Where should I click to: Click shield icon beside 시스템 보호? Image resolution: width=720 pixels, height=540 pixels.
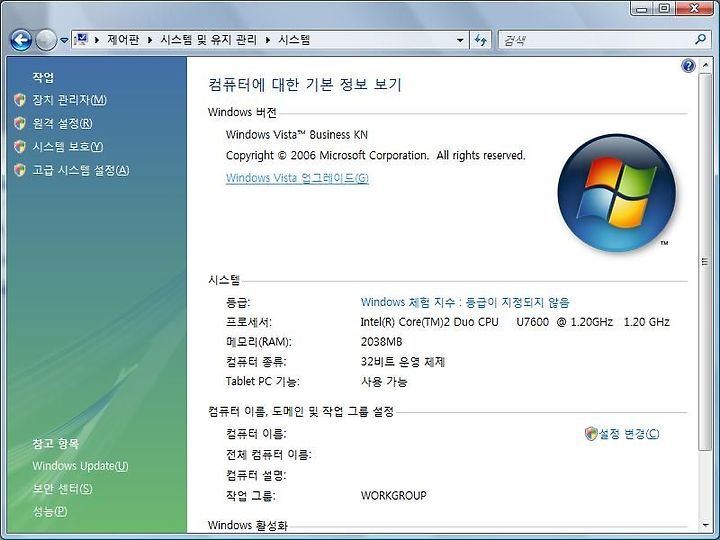coord(20,146)
